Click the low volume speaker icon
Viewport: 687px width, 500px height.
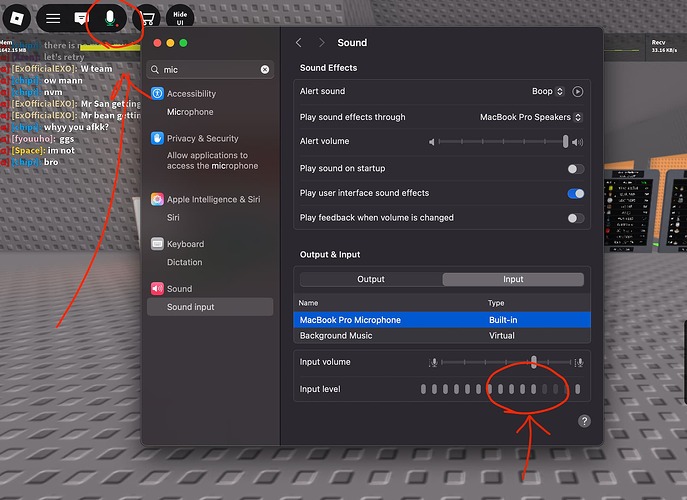pos(432,142)
